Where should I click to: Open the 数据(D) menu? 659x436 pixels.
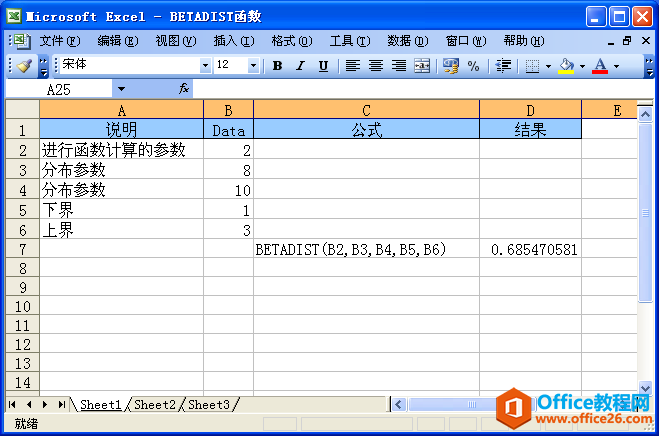(408, 41)
